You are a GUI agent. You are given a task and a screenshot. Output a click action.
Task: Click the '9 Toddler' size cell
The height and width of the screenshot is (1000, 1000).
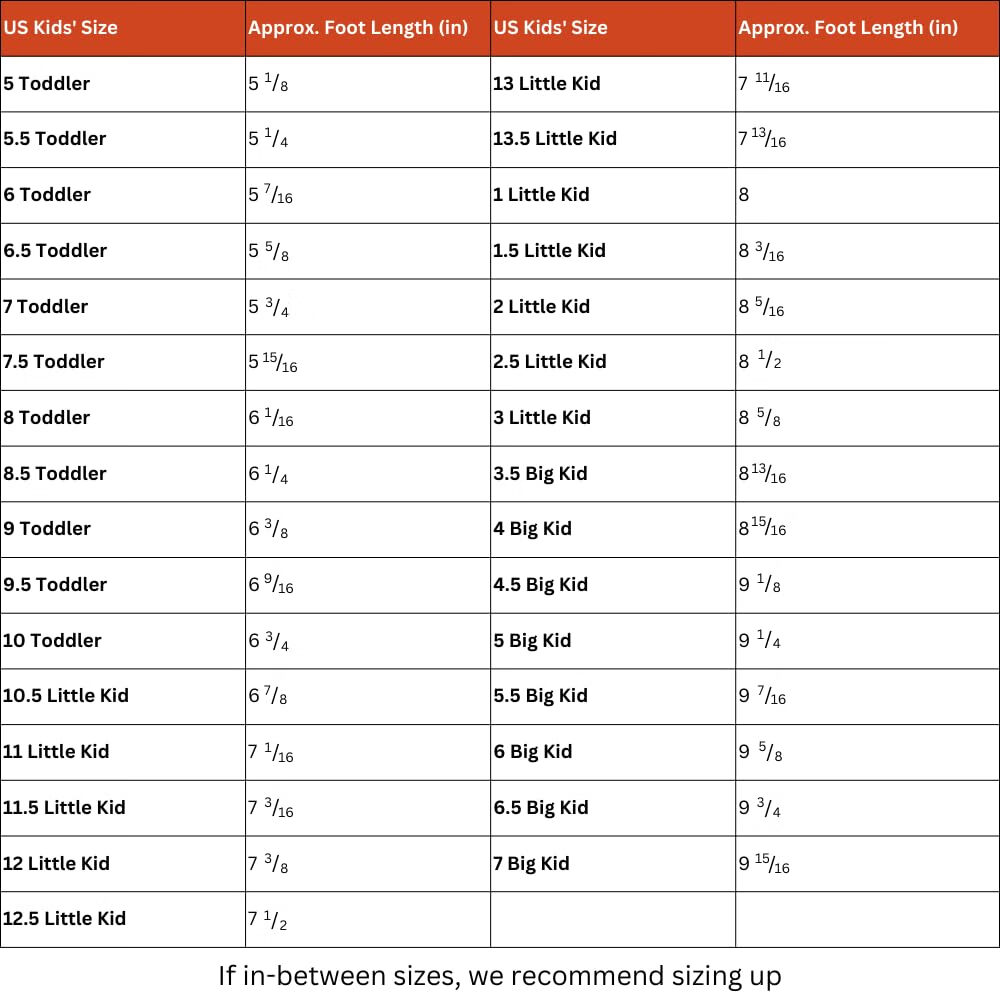[47, 528]
